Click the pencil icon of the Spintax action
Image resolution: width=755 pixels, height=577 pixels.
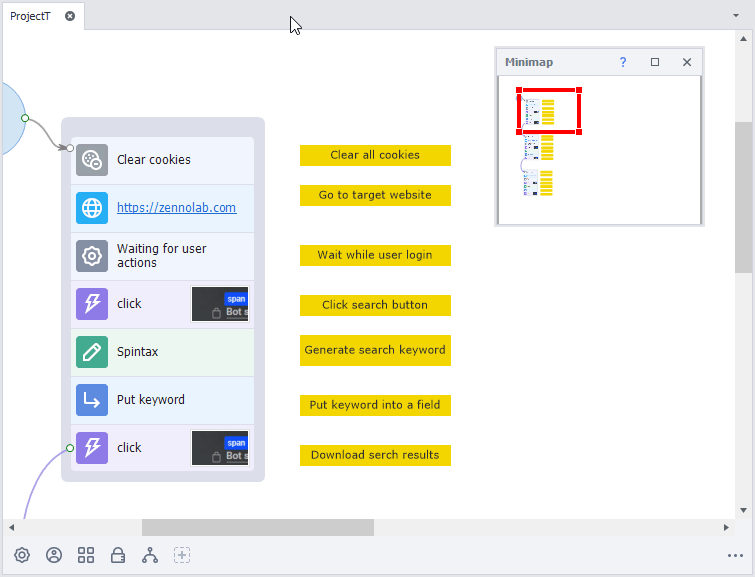coord(92,352)
